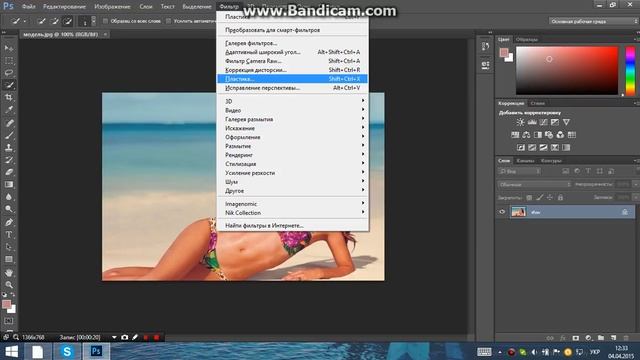The height and width of the screenshot is (360, 640).
Task: Select the Dodge tool
Action: pos(9,209)
